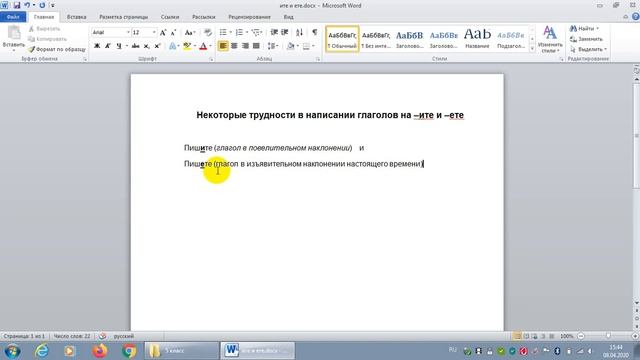
Task: Apply numbered list
Action: tap(239, 32)
